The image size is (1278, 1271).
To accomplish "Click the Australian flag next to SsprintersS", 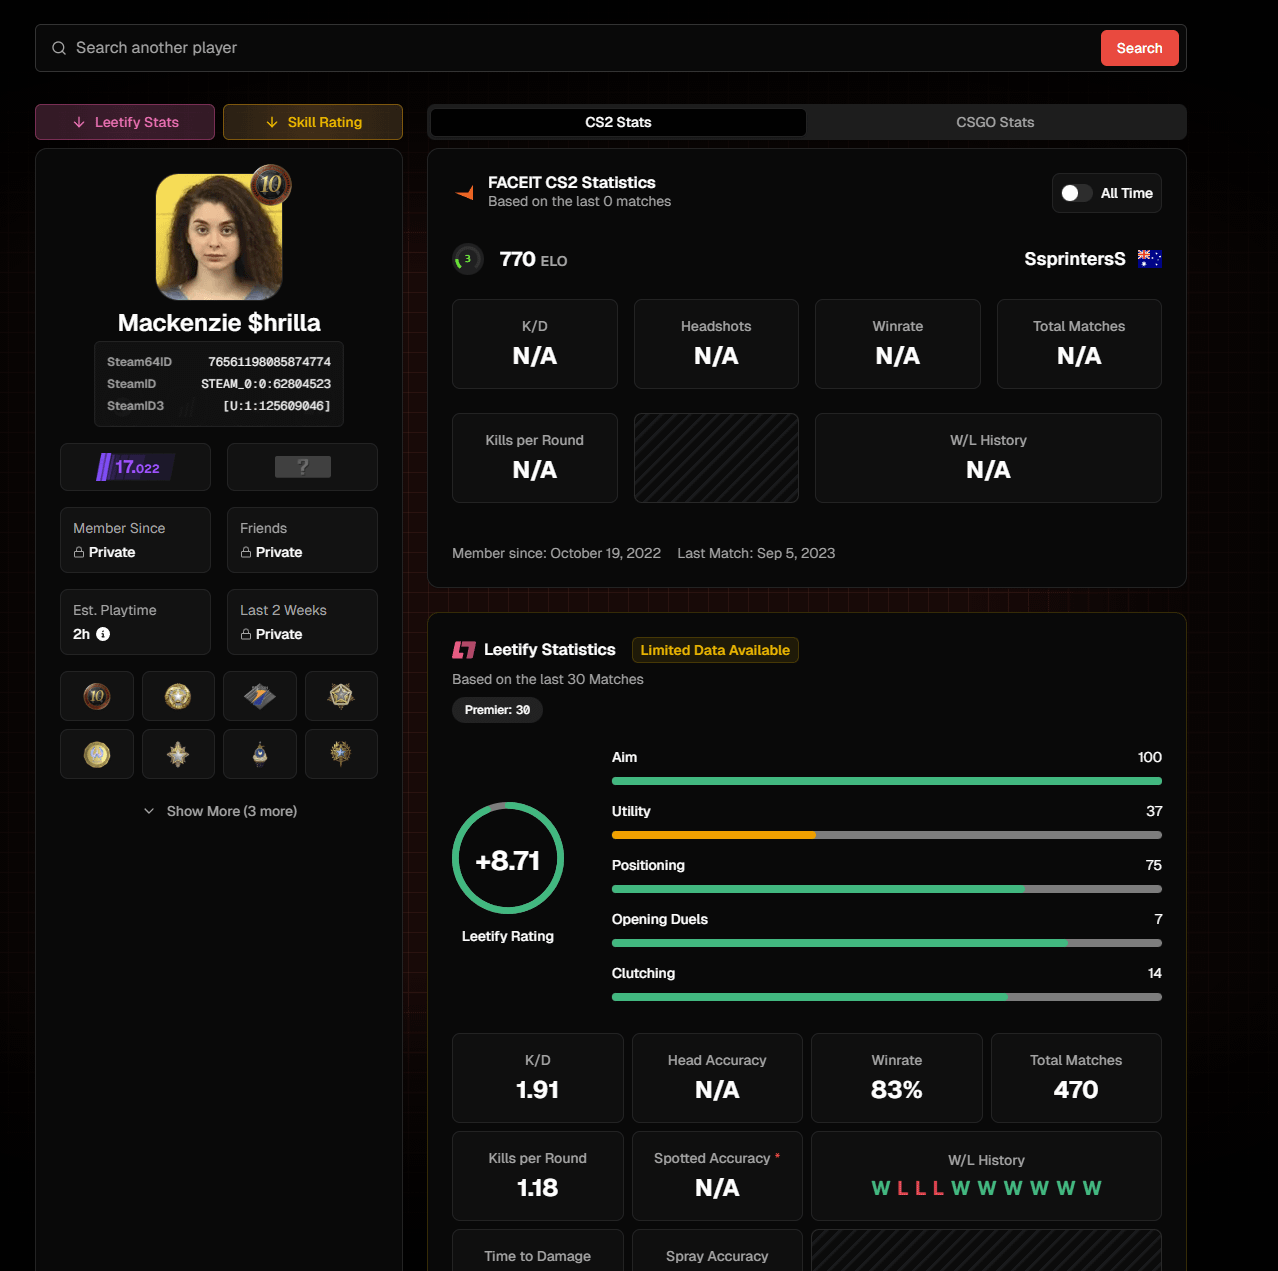I will tap(1149, 259).
